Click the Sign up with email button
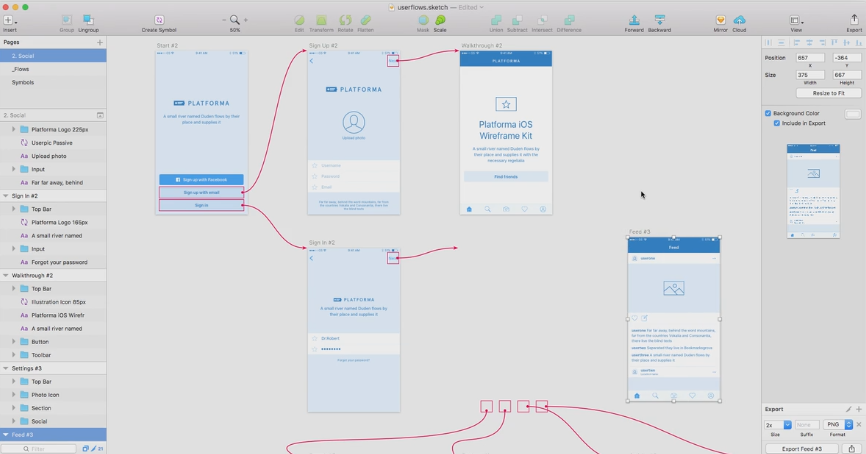866x454 pixels. [x=201, y=192]
